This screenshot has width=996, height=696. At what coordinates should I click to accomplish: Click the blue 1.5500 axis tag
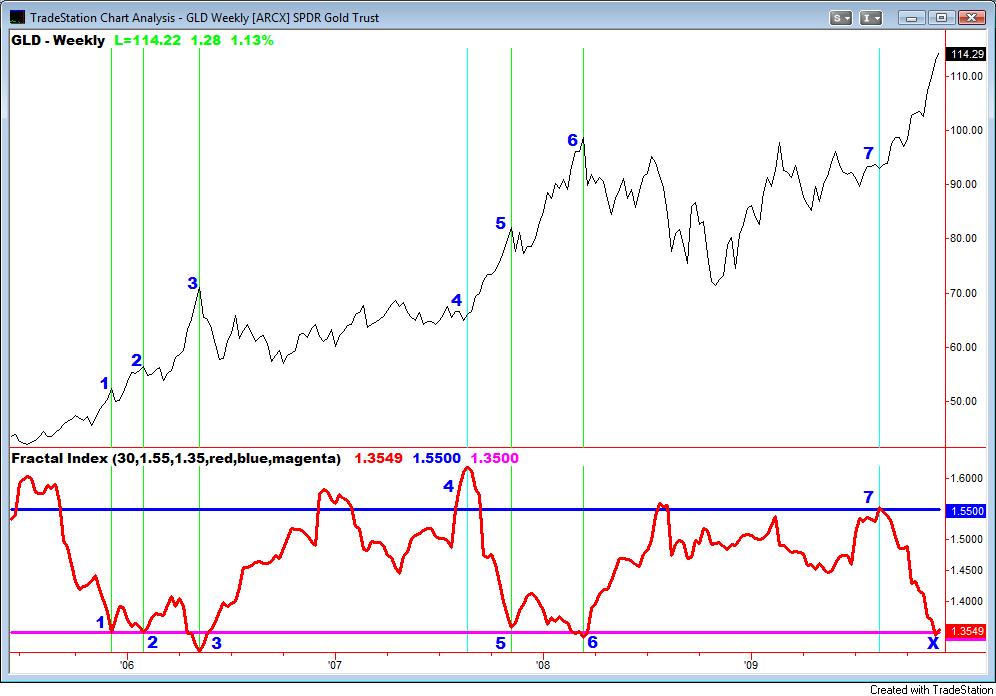click(967, 511)
